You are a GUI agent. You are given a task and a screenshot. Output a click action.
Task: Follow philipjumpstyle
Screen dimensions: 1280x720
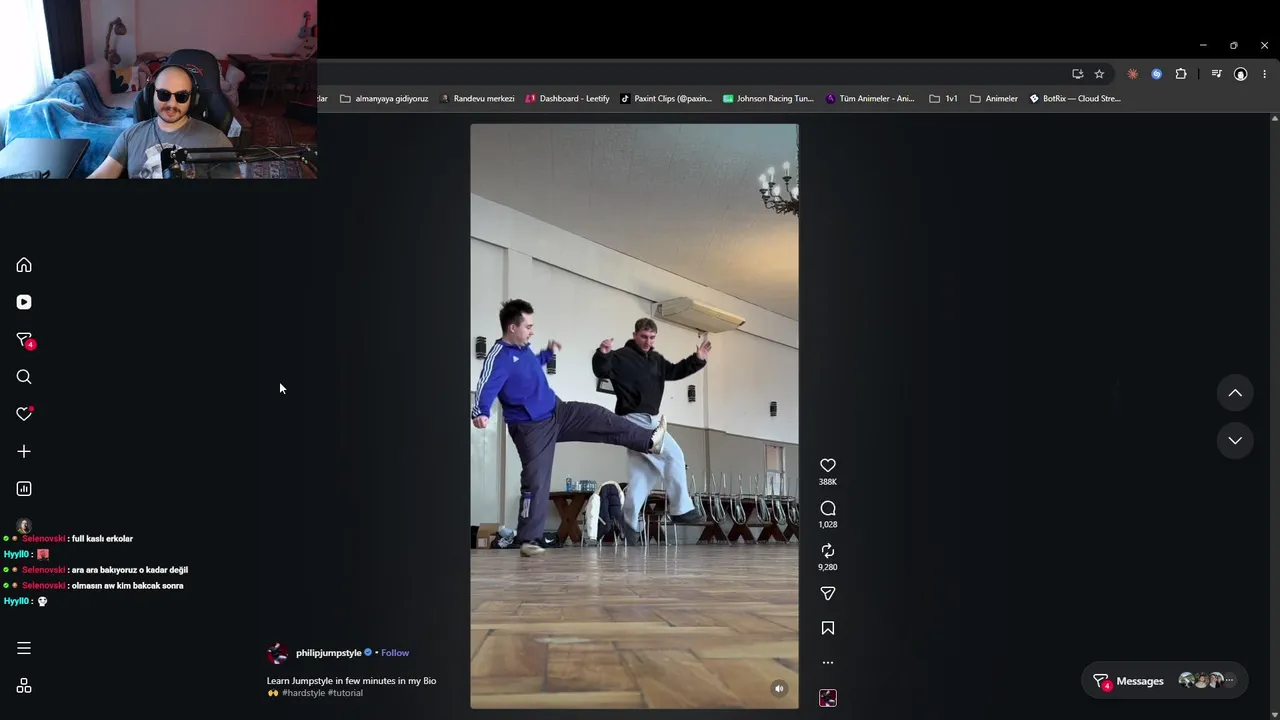point(395,653)
